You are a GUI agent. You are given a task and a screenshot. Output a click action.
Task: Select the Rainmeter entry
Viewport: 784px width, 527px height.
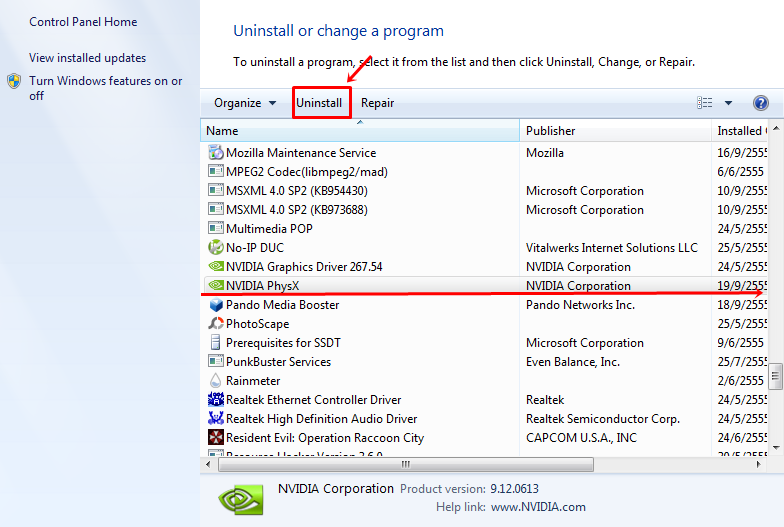253,380
